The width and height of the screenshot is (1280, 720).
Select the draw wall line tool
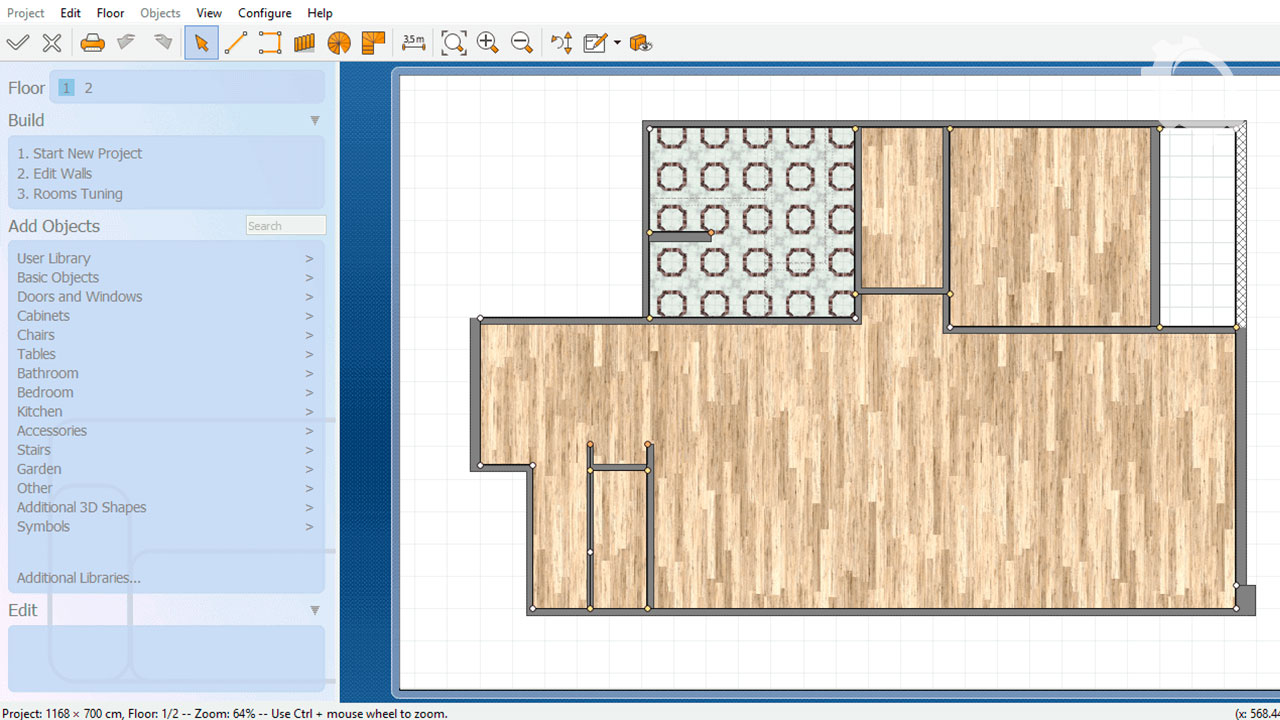click(x=236, y=43)
